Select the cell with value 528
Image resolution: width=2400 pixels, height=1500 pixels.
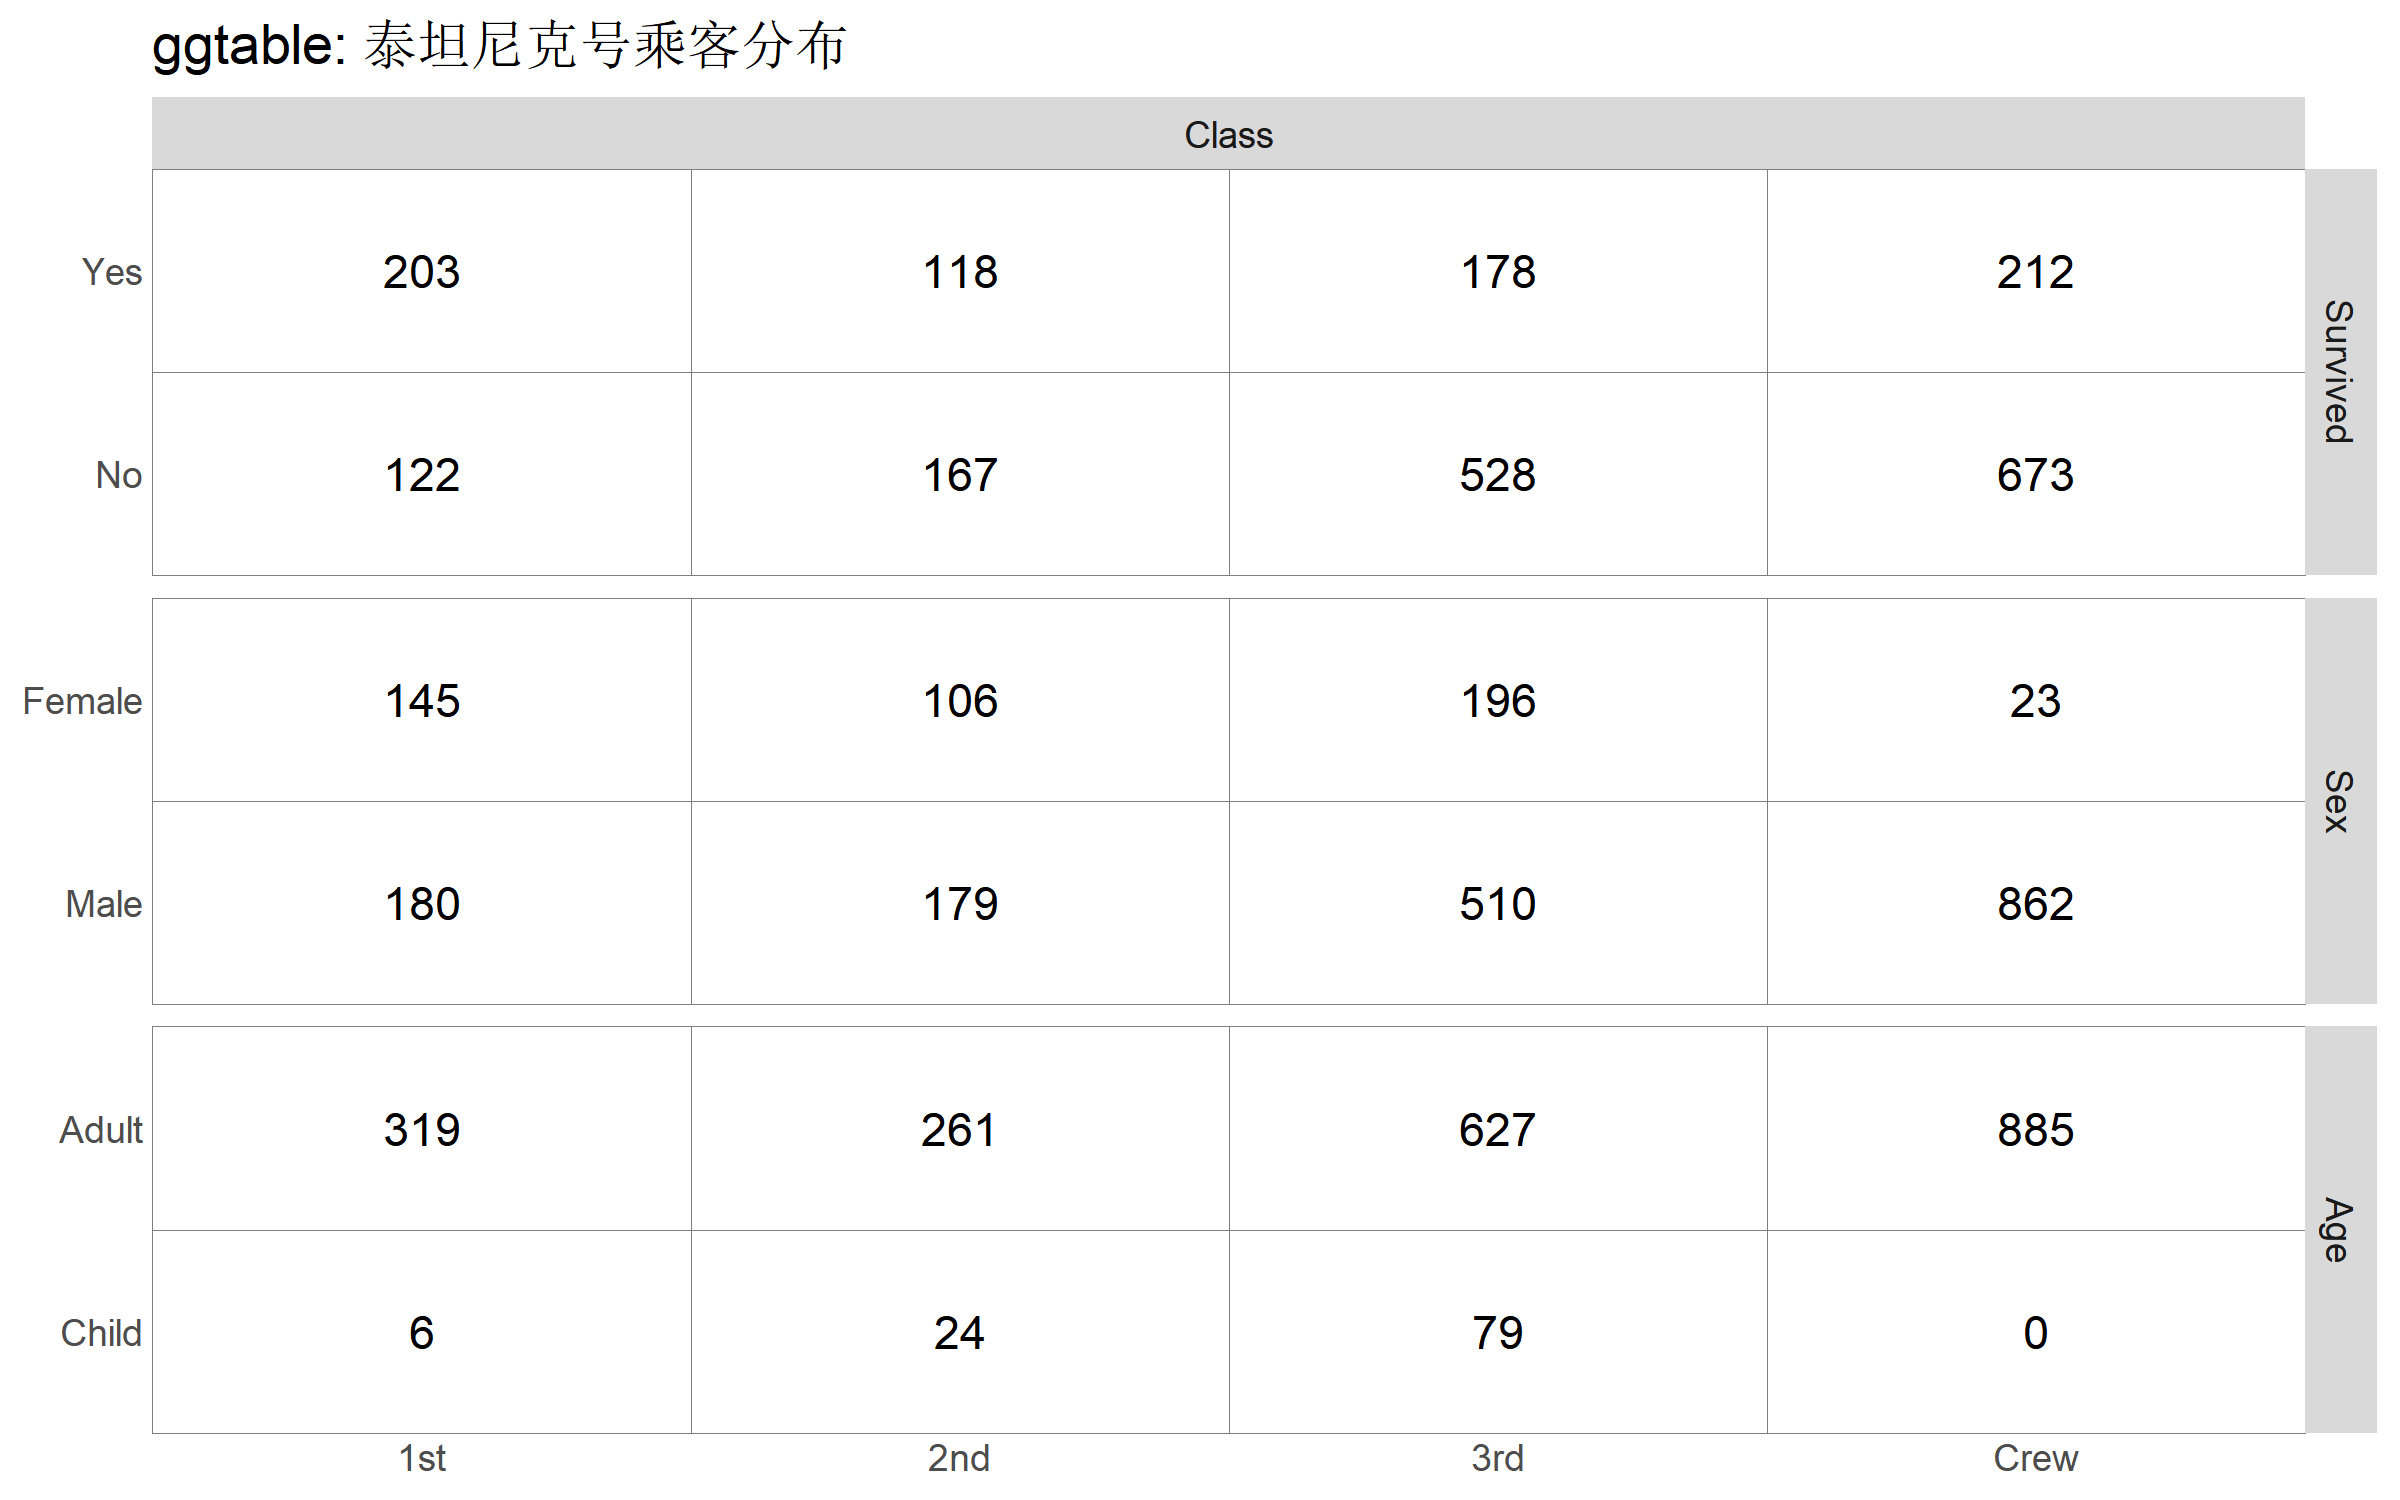pyautogui.click(x=1497, y=475)
